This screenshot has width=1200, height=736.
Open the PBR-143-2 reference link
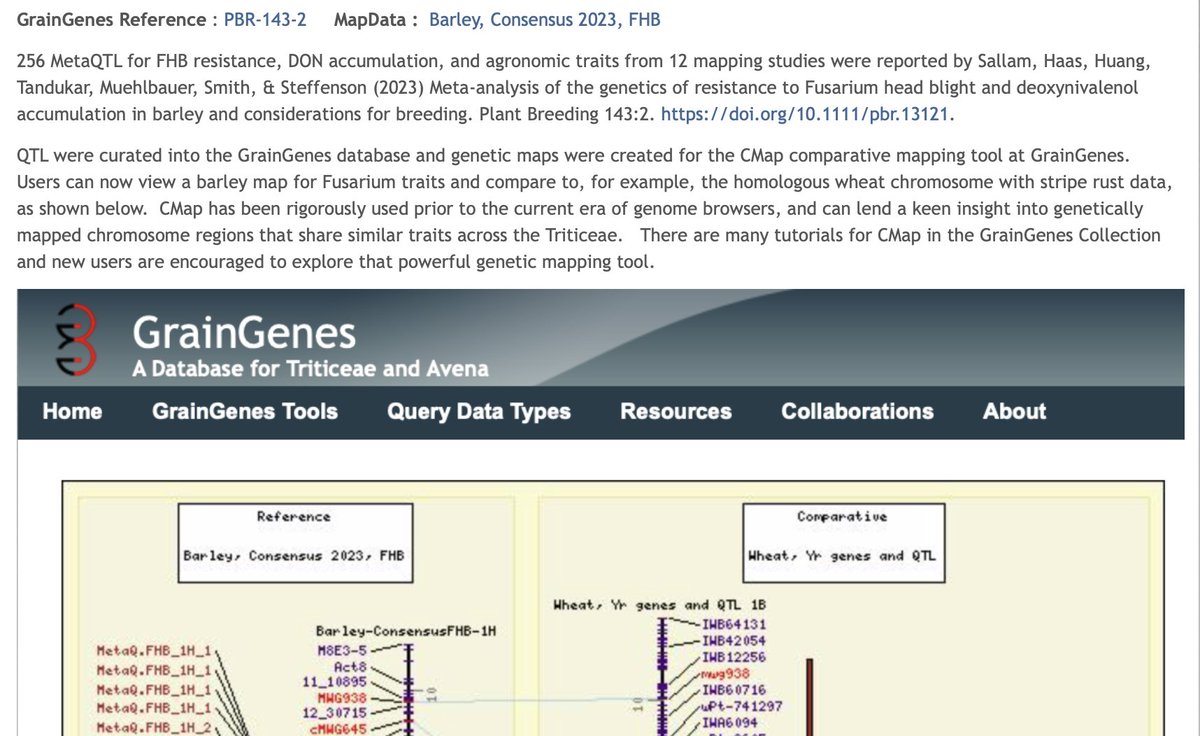coord(265,19)
